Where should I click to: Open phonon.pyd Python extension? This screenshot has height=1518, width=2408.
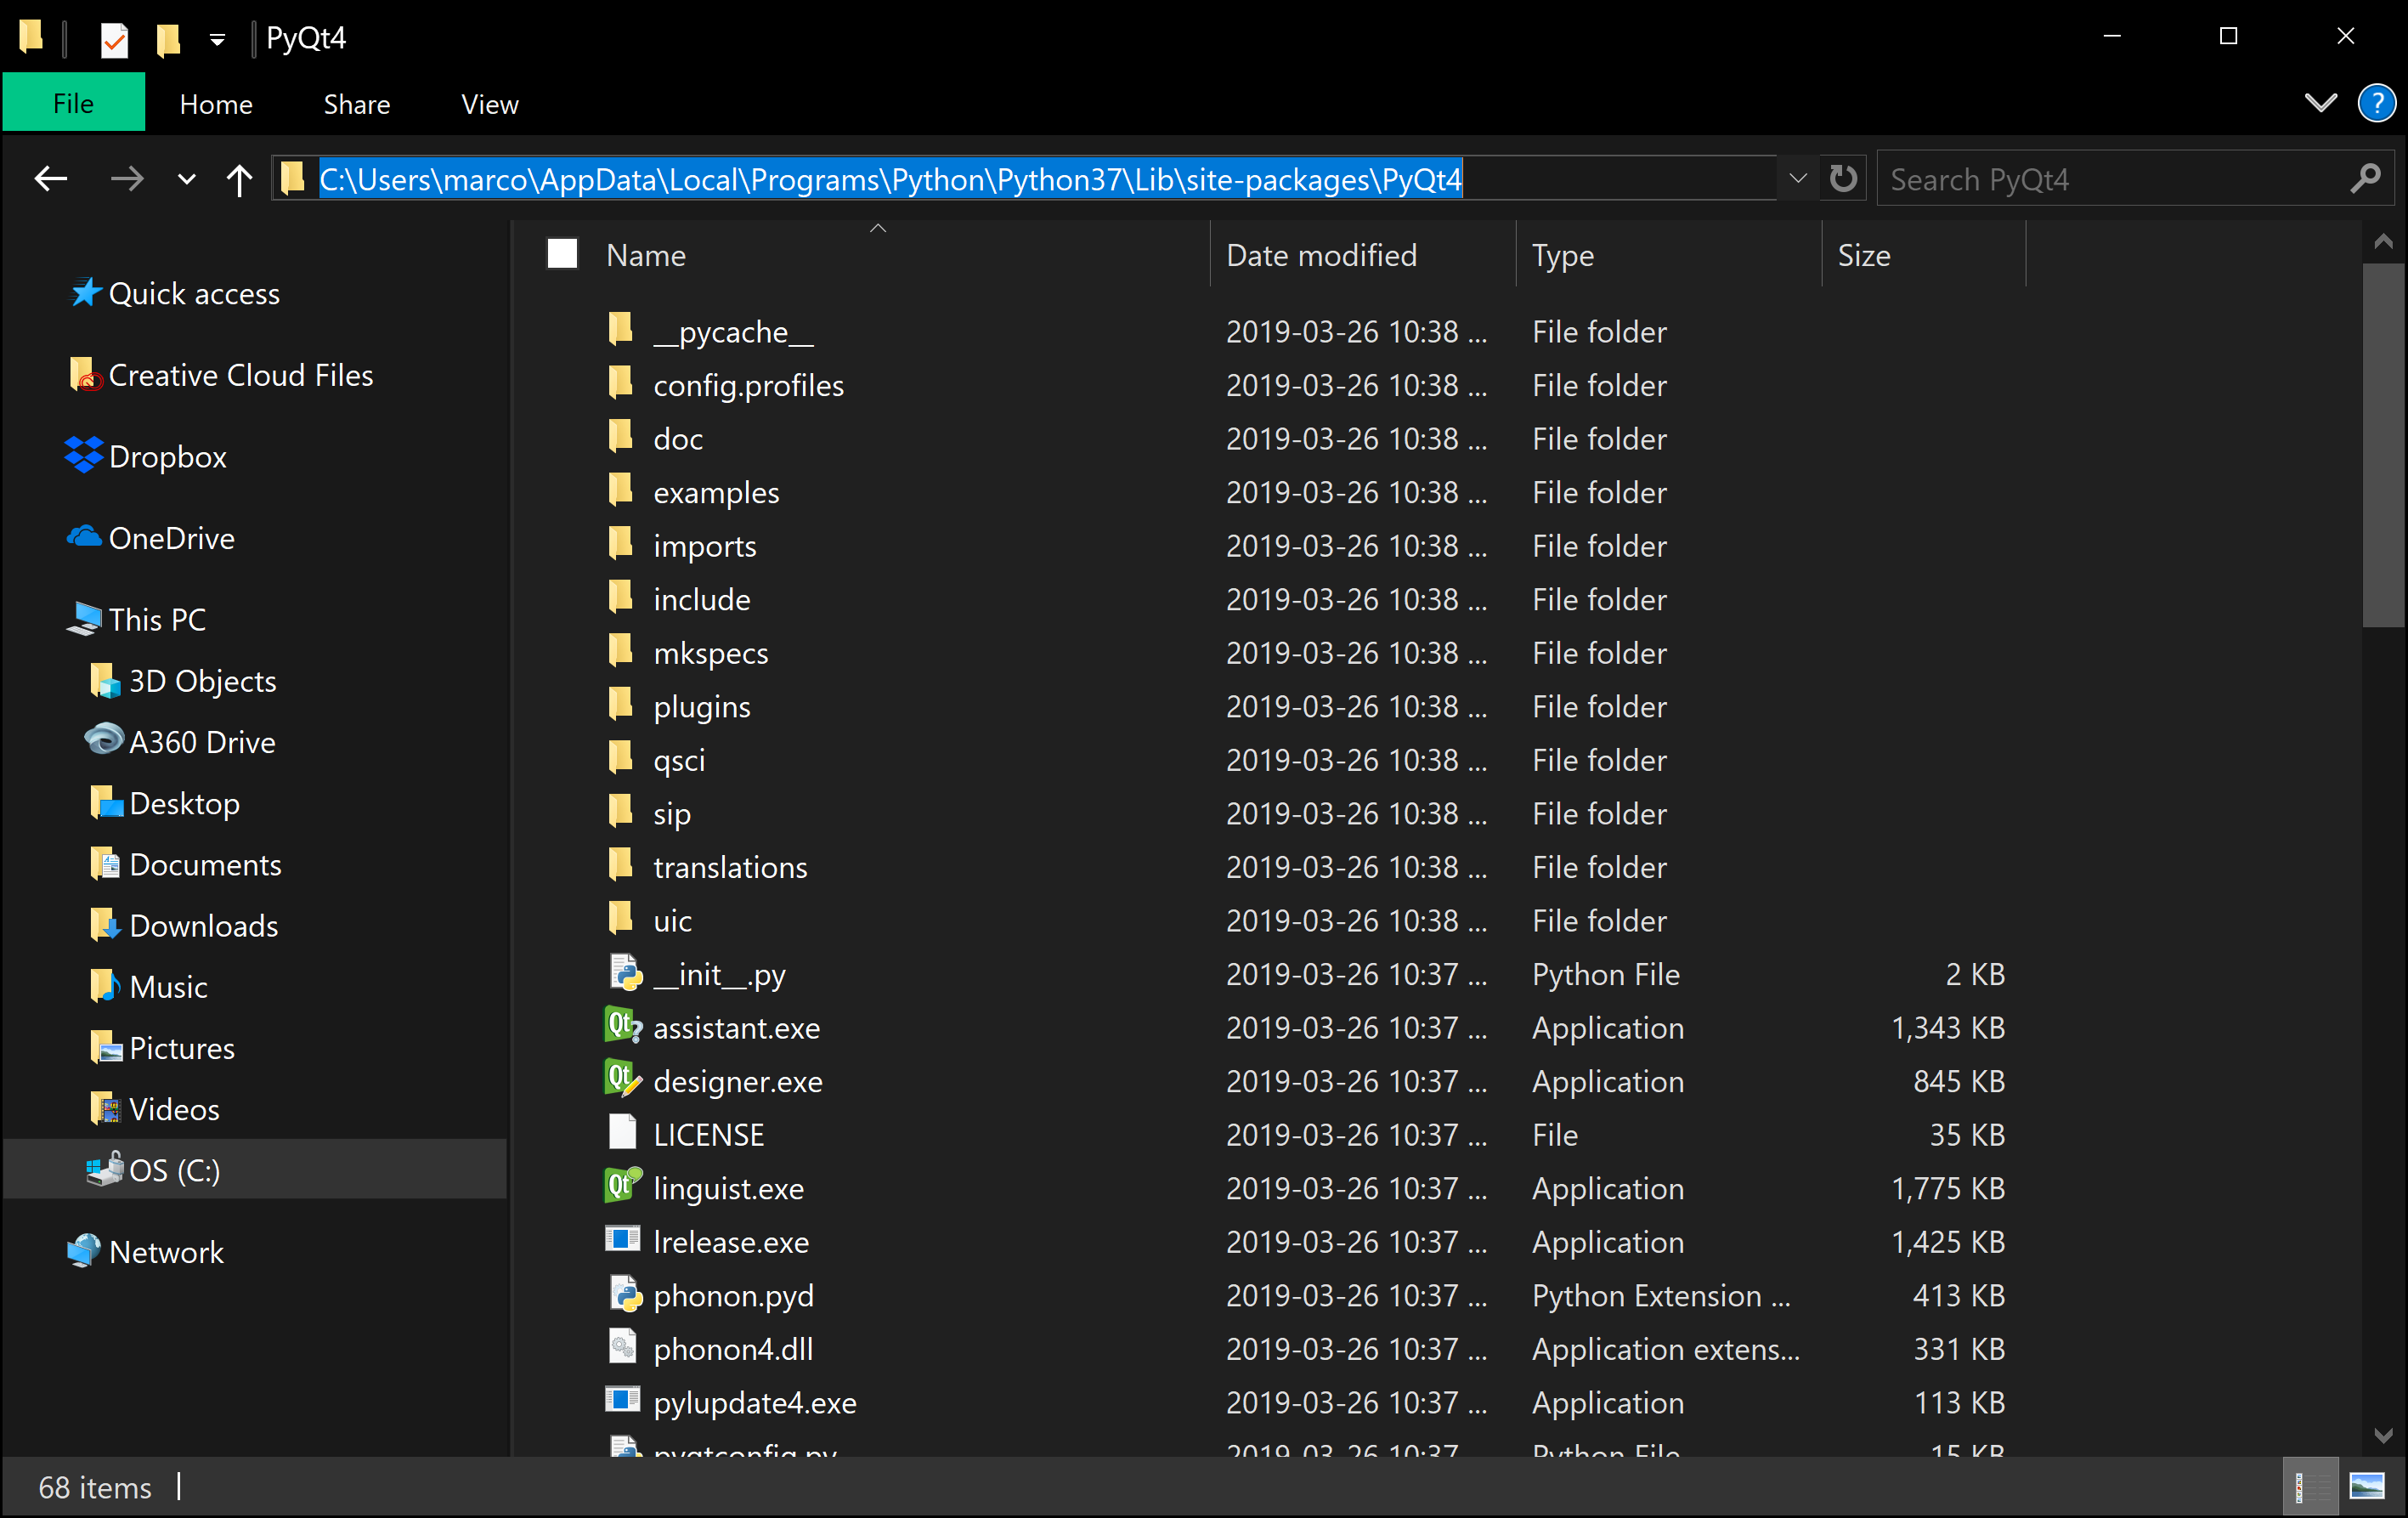coord(736,1294)
